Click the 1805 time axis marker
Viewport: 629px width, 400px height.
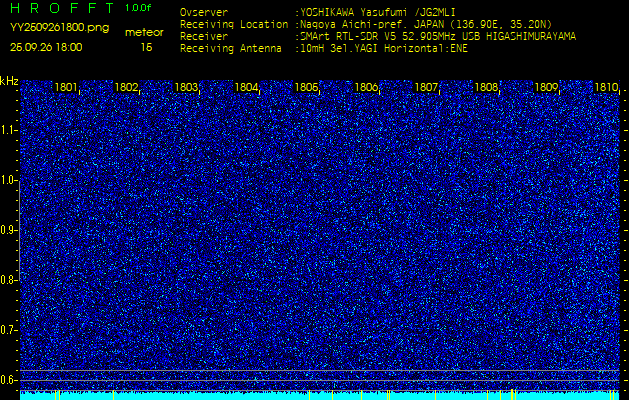[306, 88]
